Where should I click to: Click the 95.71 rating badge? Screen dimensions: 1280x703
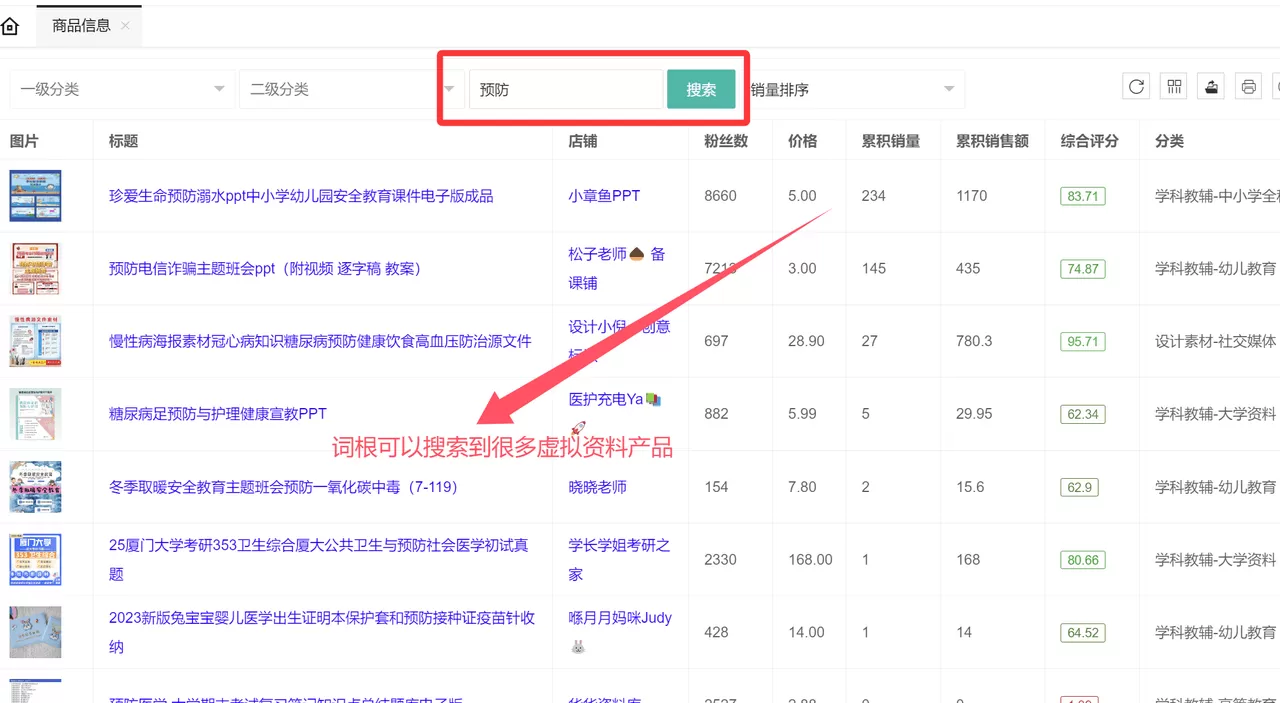(1082, 341)
